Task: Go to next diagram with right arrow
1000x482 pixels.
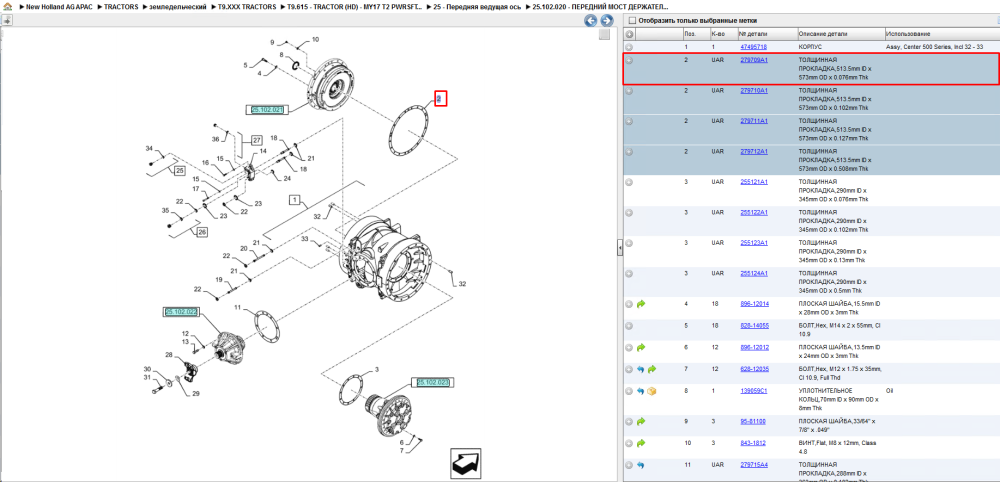Action: pyautogui.click(x=607, y=20)
